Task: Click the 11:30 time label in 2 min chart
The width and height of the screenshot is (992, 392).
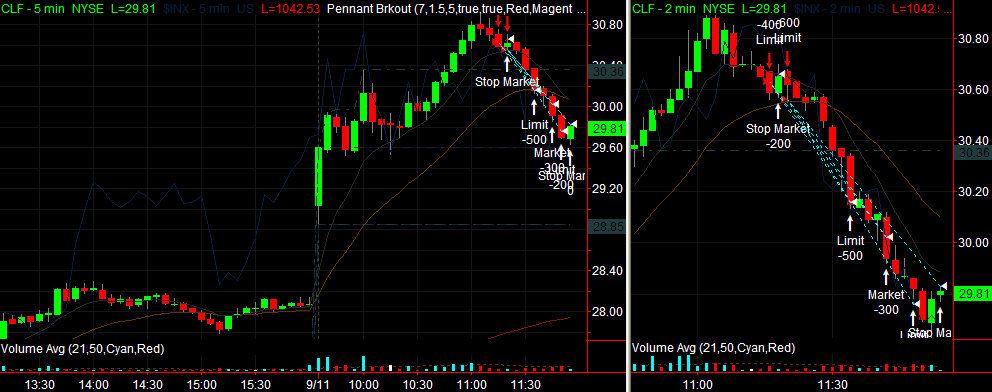Action: pos(833,384)
